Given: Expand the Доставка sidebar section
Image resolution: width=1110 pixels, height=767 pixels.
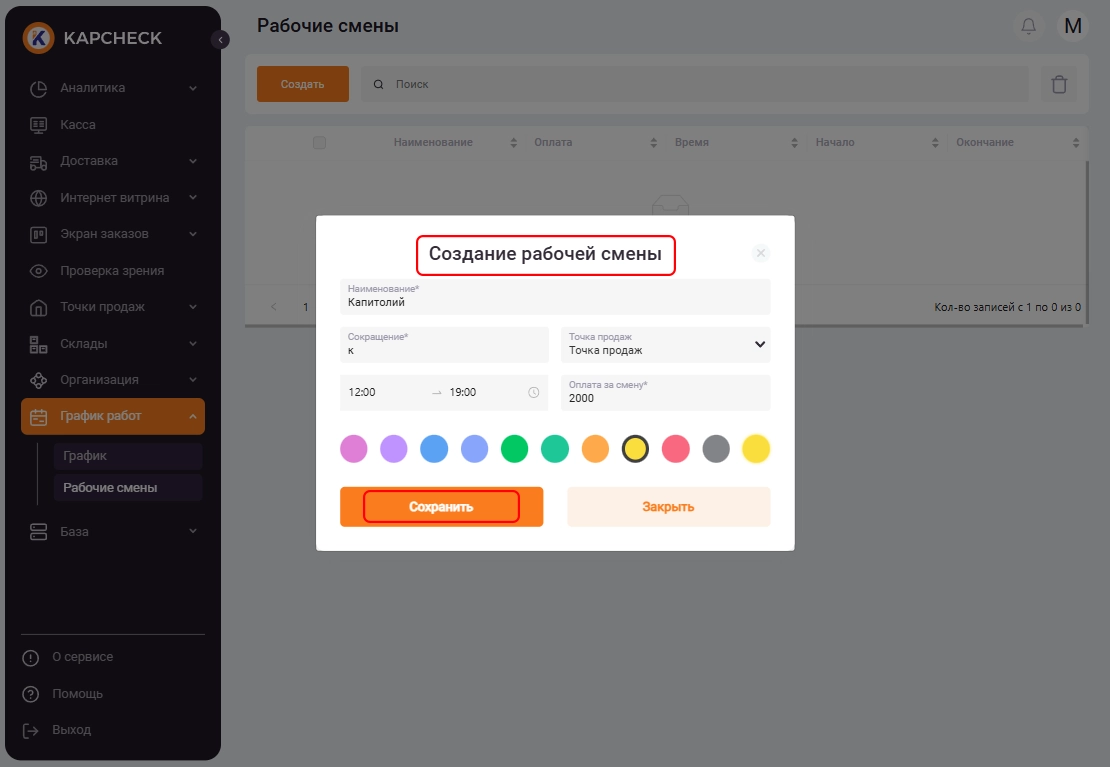Looking at the screenshot, I should [112, 161].
